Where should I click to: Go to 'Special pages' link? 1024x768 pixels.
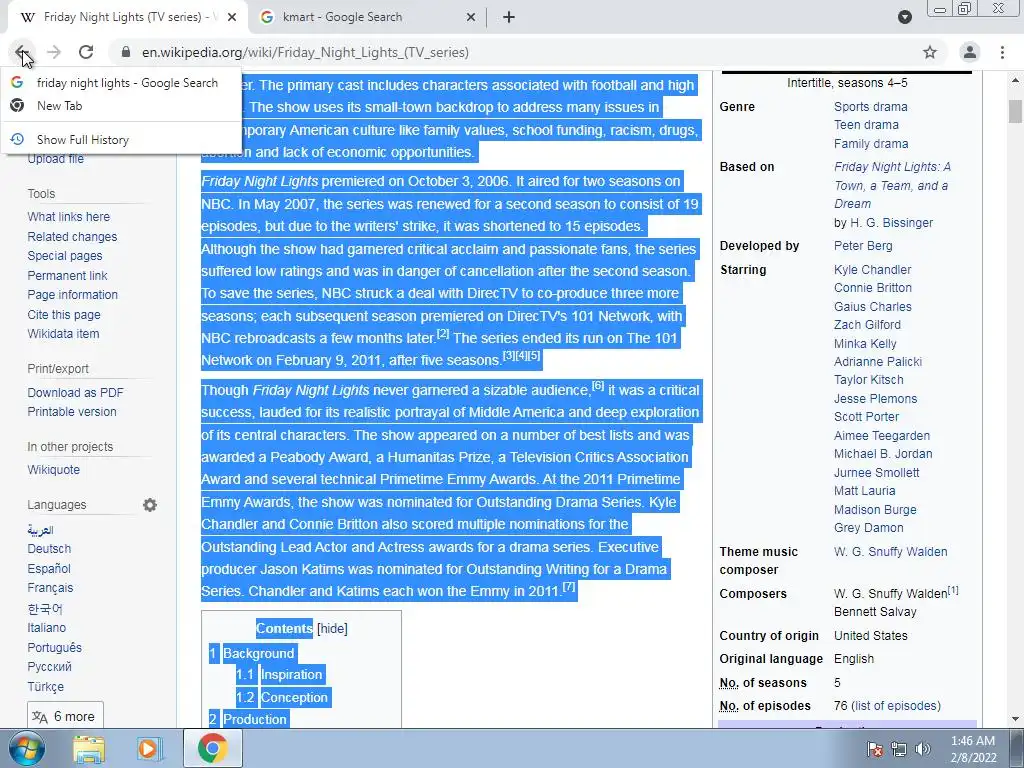point(65,256)
